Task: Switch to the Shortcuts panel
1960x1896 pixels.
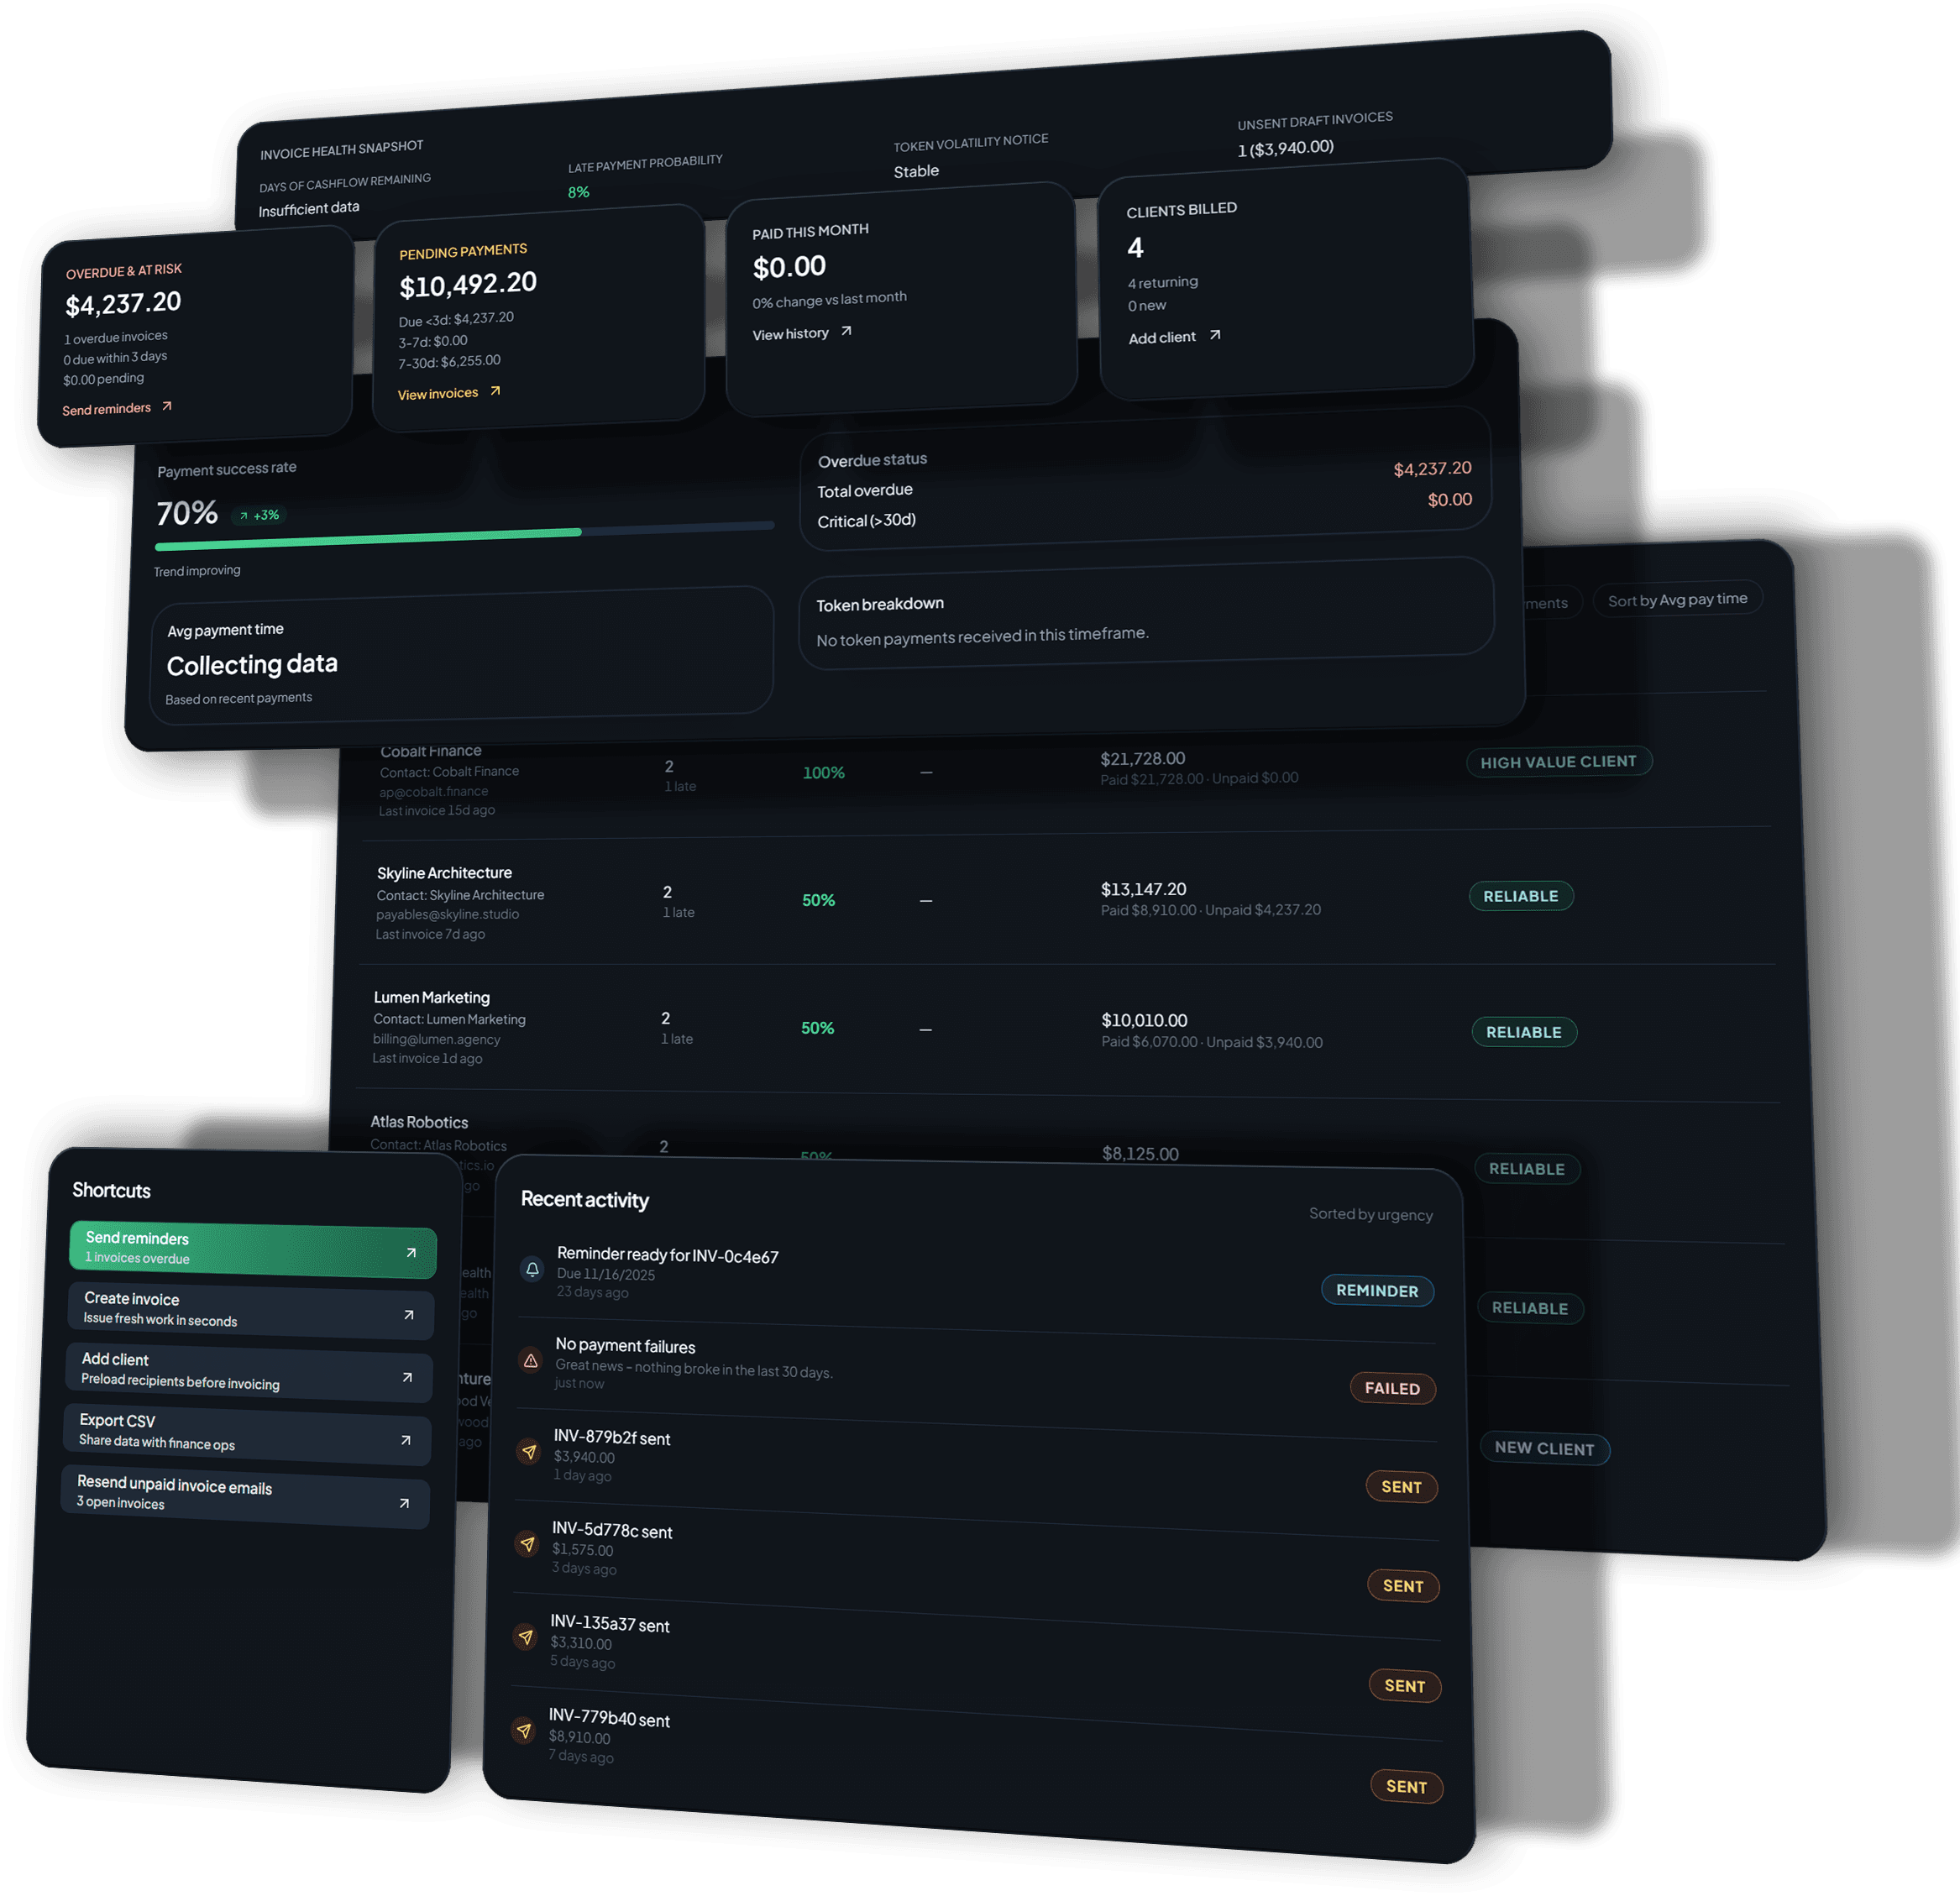Action: (111, 1190)
